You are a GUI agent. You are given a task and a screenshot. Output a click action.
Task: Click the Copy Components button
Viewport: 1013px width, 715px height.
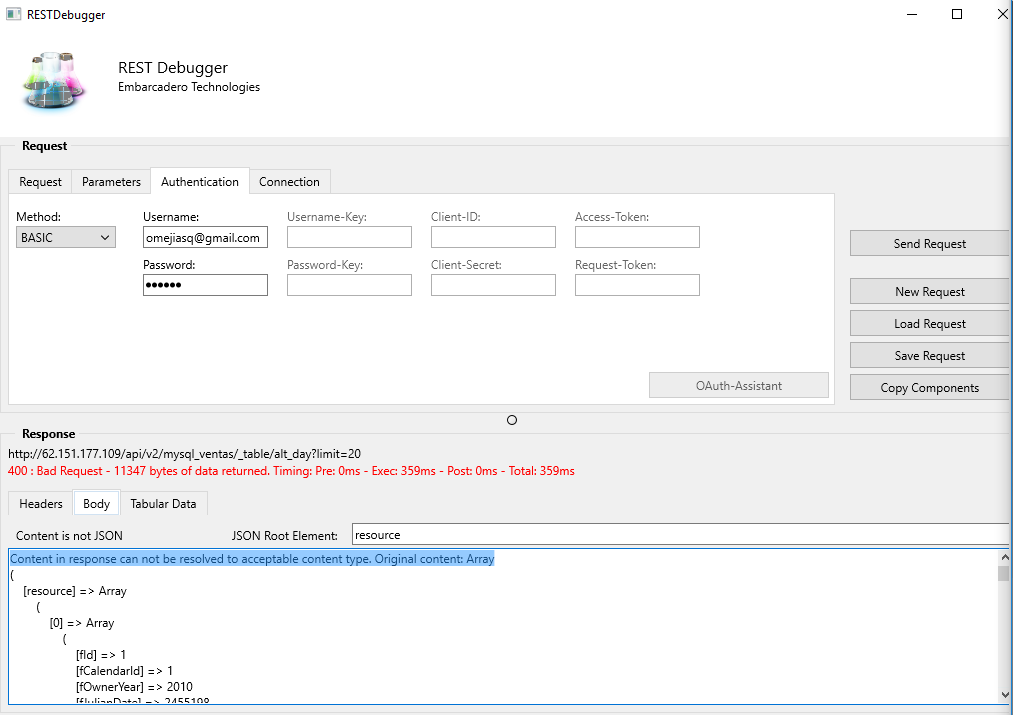coord(930,388)
